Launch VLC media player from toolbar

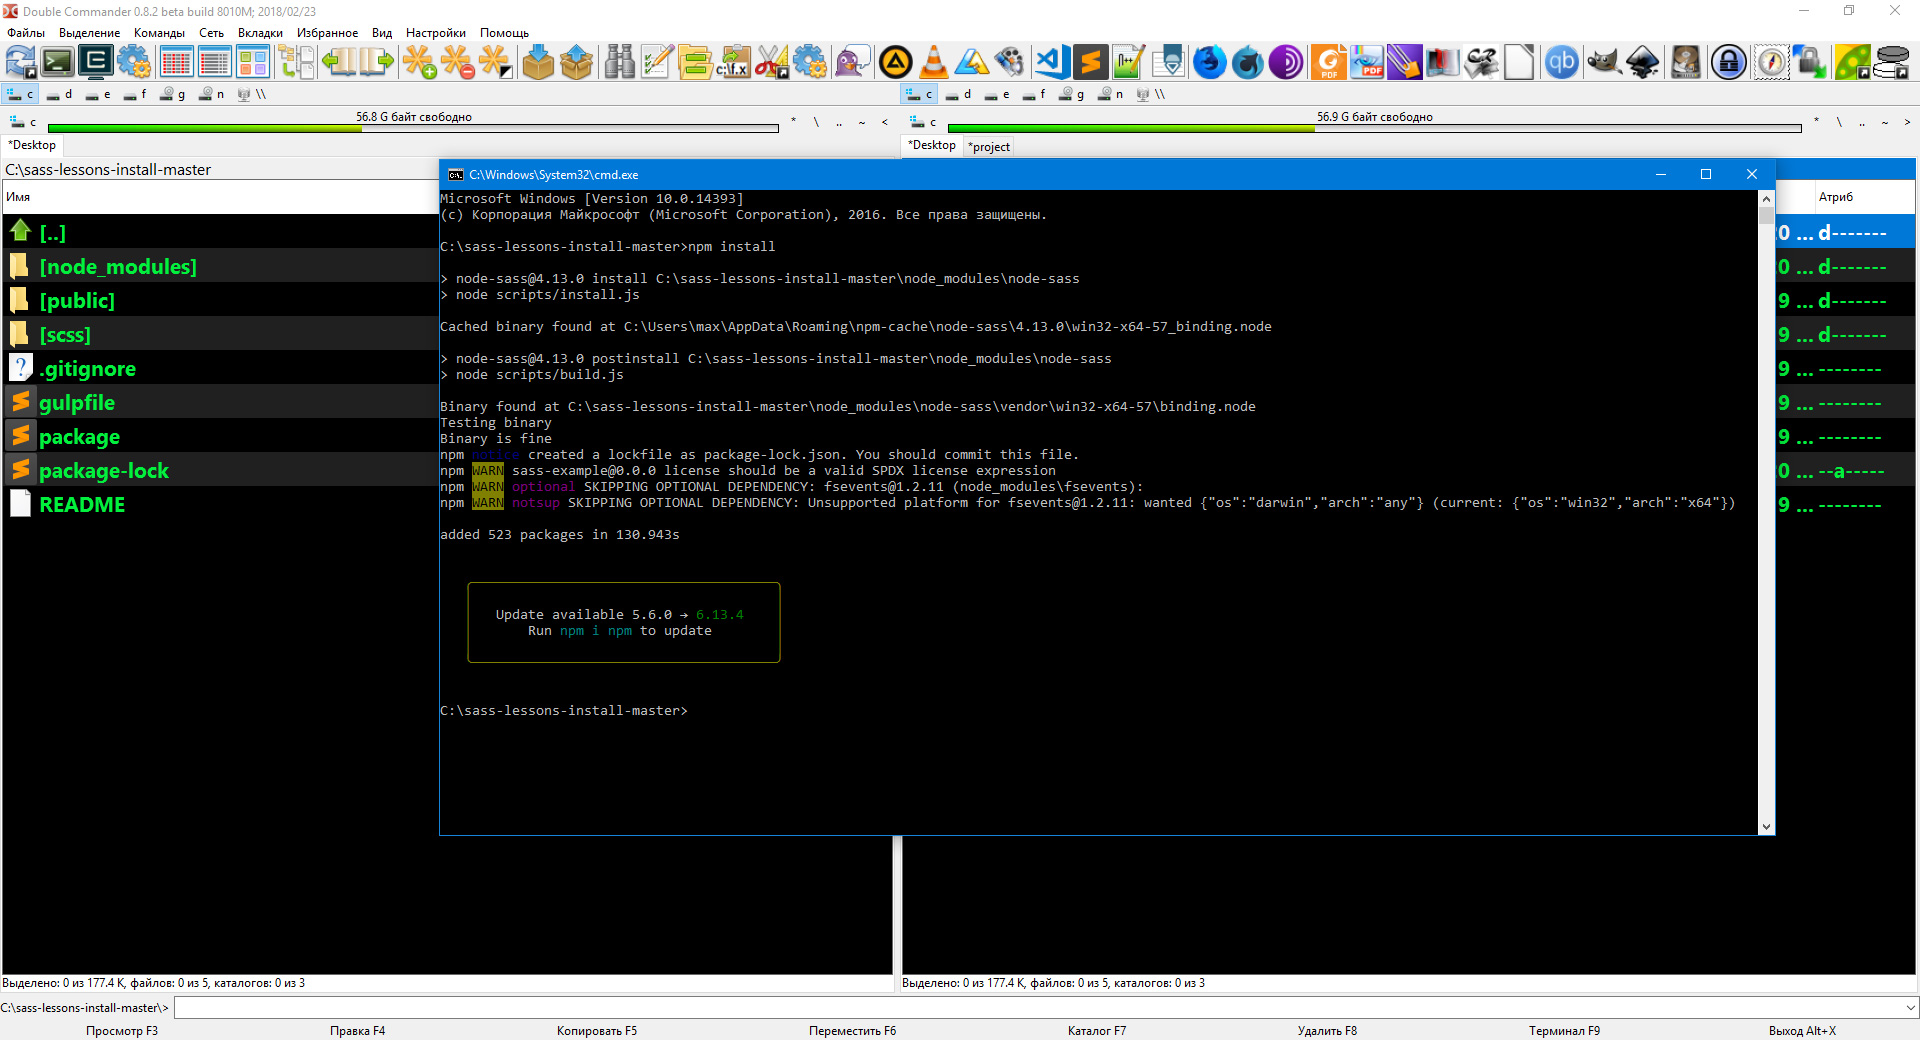pos(933,62)
